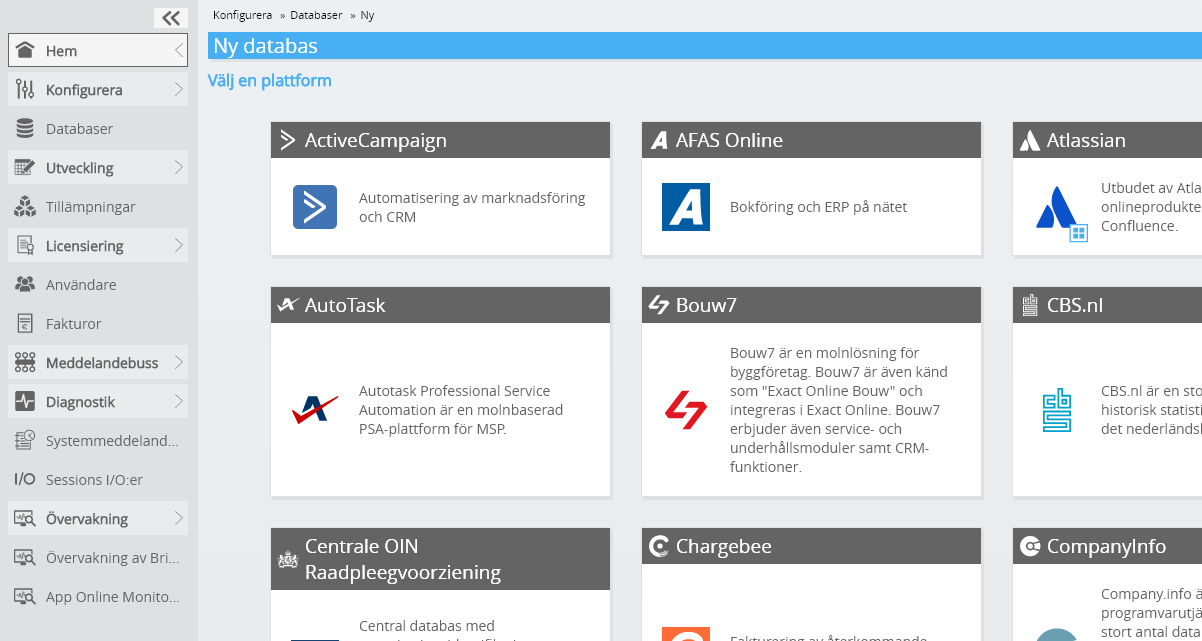
Task: Click the Sessions I/O icon
Action: pos(25,479)
